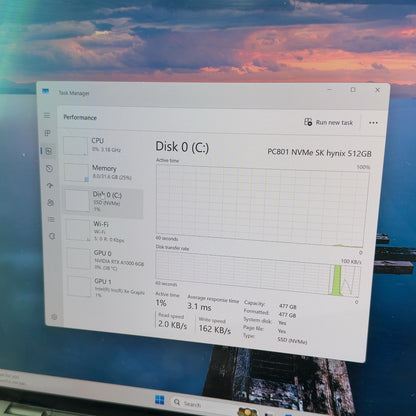Open the three-dots more options menu
Viewport: 416px width, 416px height.
pyautogui.click(x=373, y=123)
